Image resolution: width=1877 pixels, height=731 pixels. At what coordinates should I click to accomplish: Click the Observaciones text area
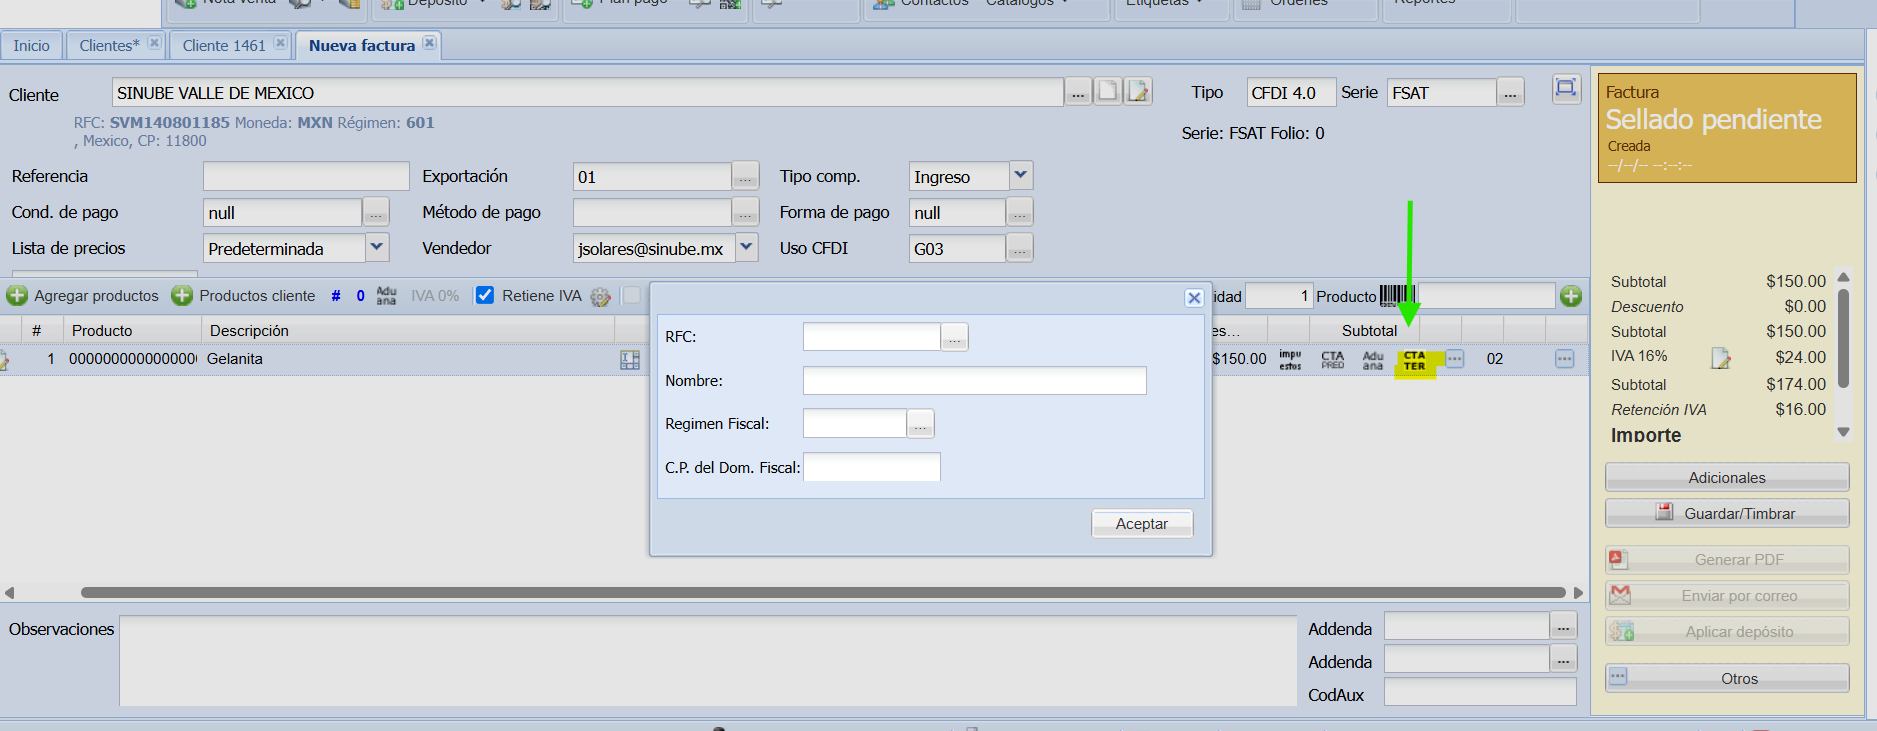click(x=708, y=661)
